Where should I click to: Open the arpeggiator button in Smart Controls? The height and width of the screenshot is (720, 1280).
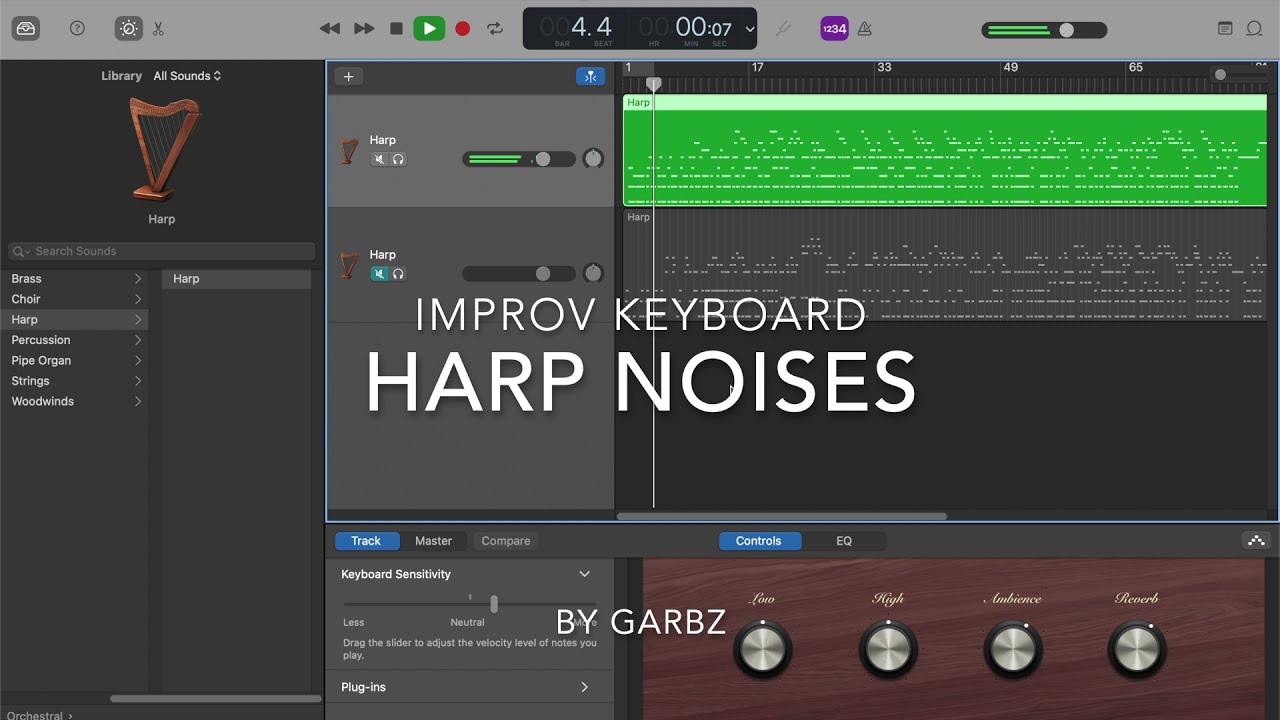[1256, 541]
